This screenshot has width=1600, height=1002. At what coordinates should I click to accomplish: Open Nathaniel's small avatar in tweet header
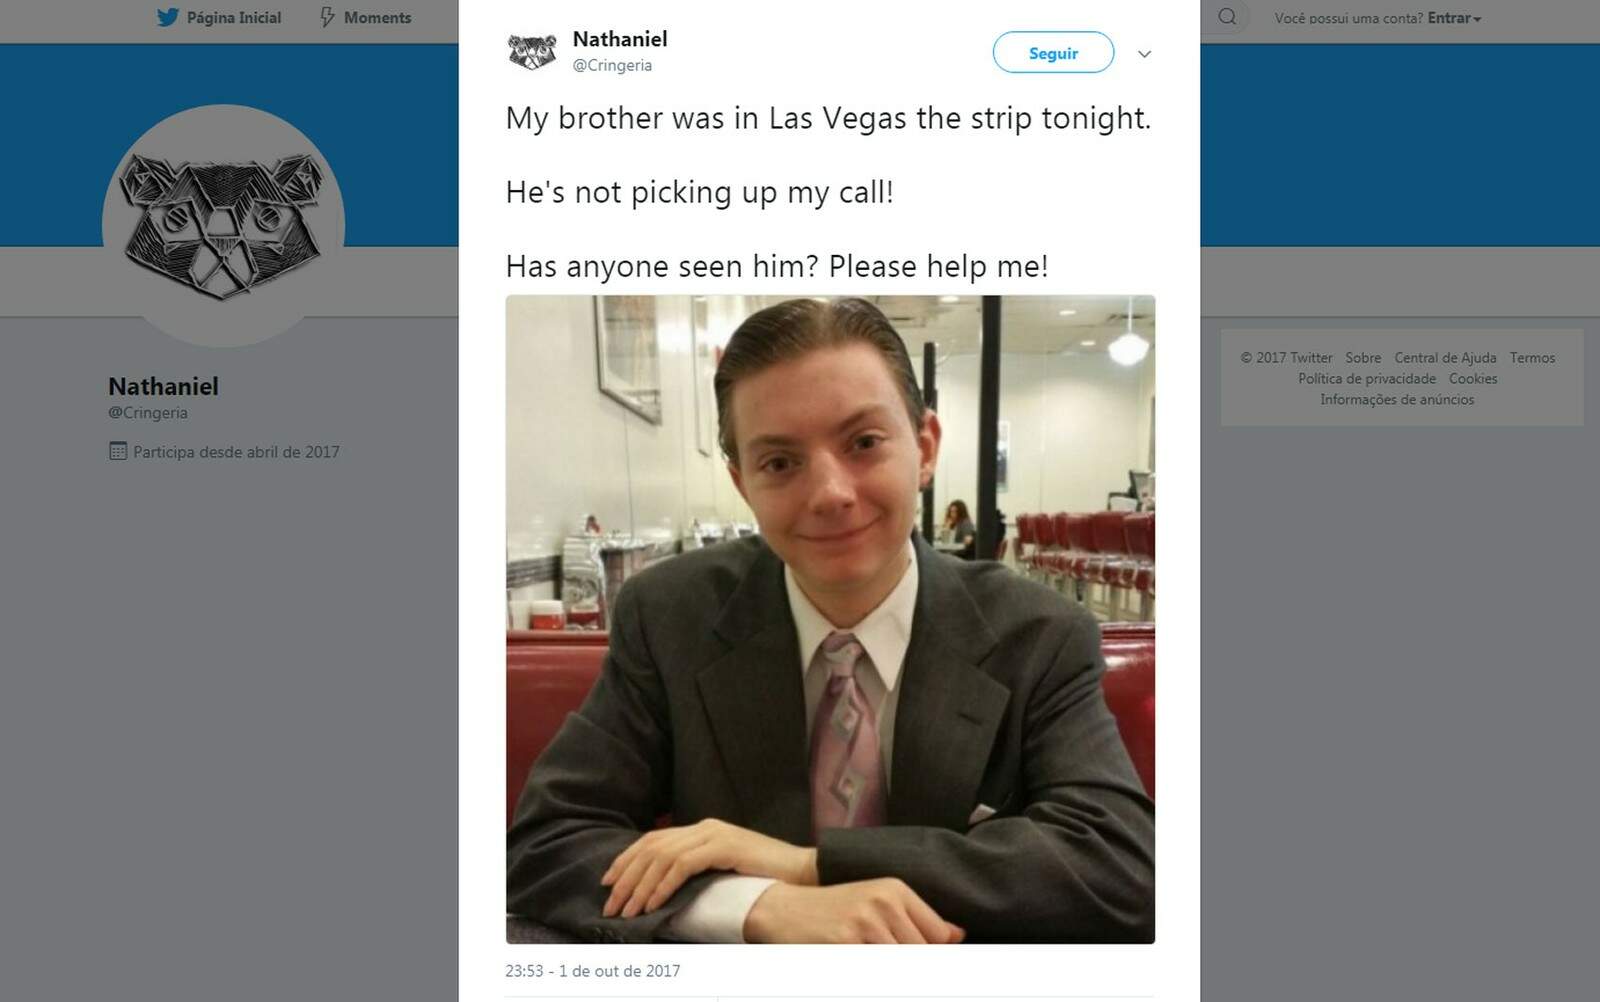[532, 52]
